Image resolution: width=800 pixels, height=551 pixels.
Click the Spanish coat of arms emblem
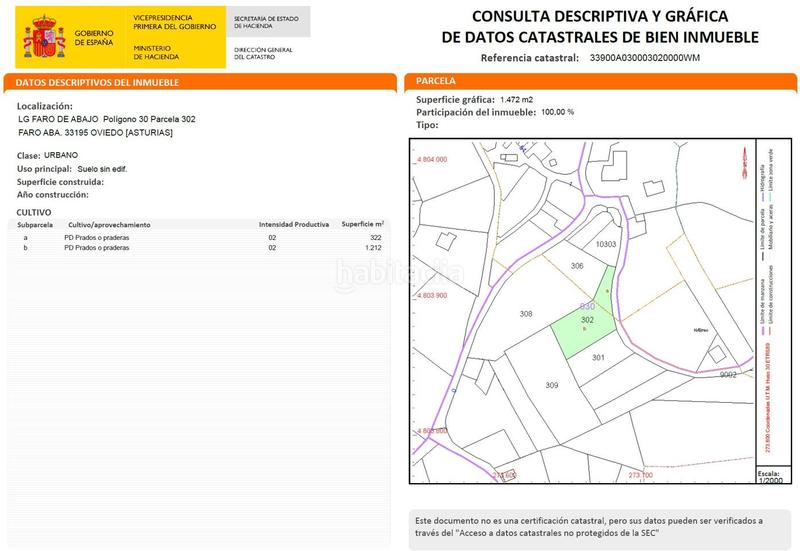(x=43, y=38)
